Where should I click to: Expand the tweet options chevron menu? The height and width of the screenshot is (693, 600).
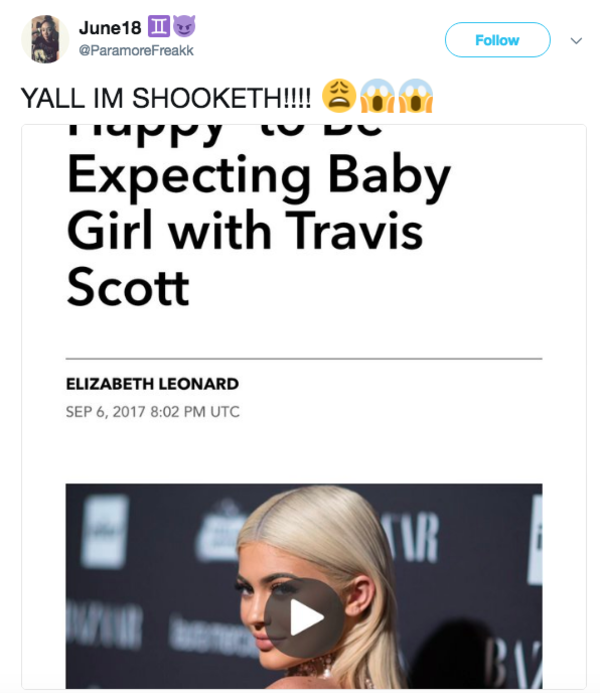576,41
